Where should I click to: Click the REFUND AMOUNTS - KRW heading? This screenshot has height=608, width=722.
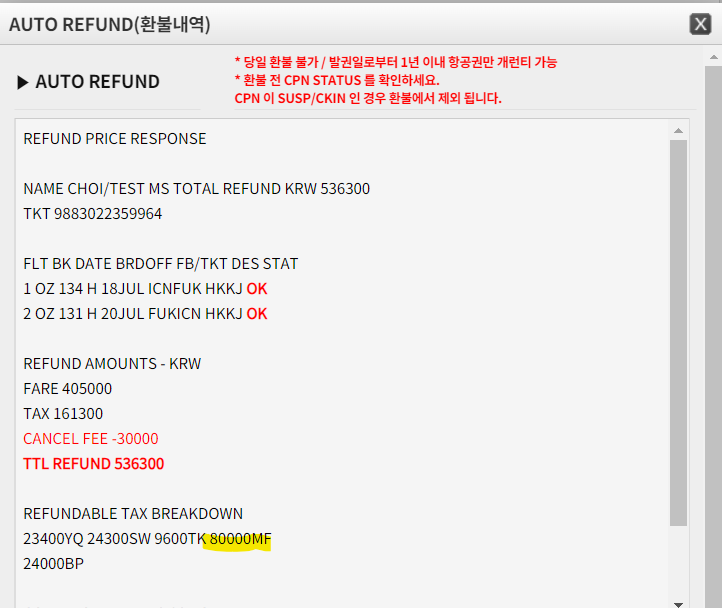tap(112, 364)
